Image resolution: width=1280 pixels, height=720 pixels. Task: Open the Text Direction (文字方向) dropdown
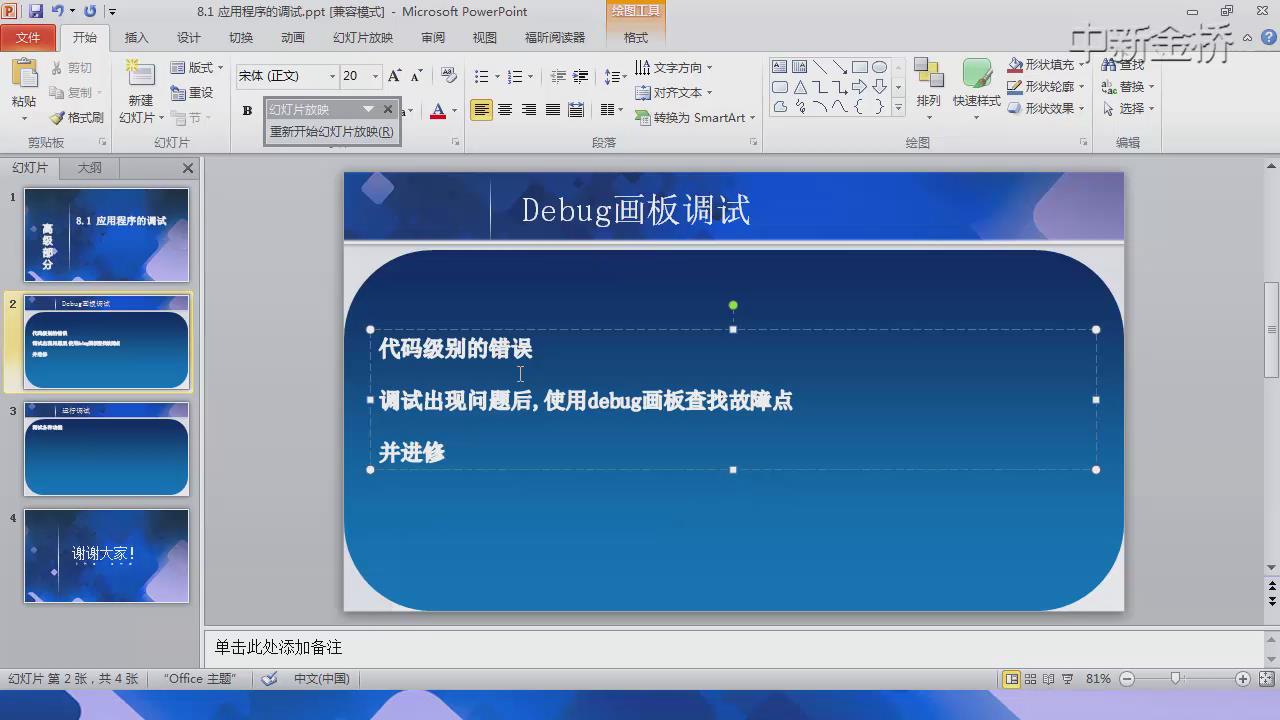tap(675, 68)
